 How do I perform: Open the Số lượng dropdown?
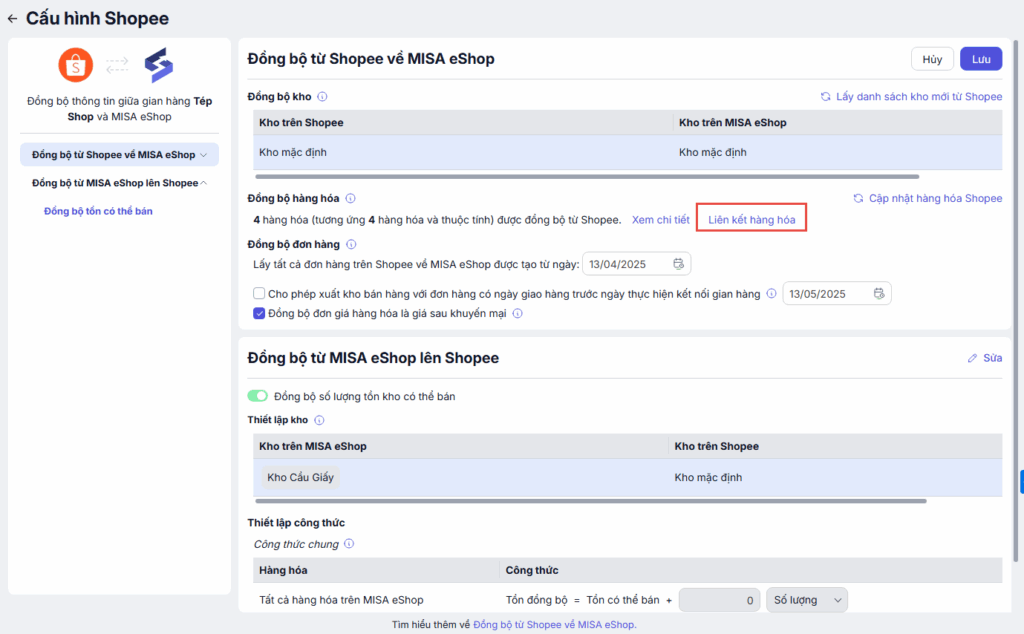pos(808,600)
